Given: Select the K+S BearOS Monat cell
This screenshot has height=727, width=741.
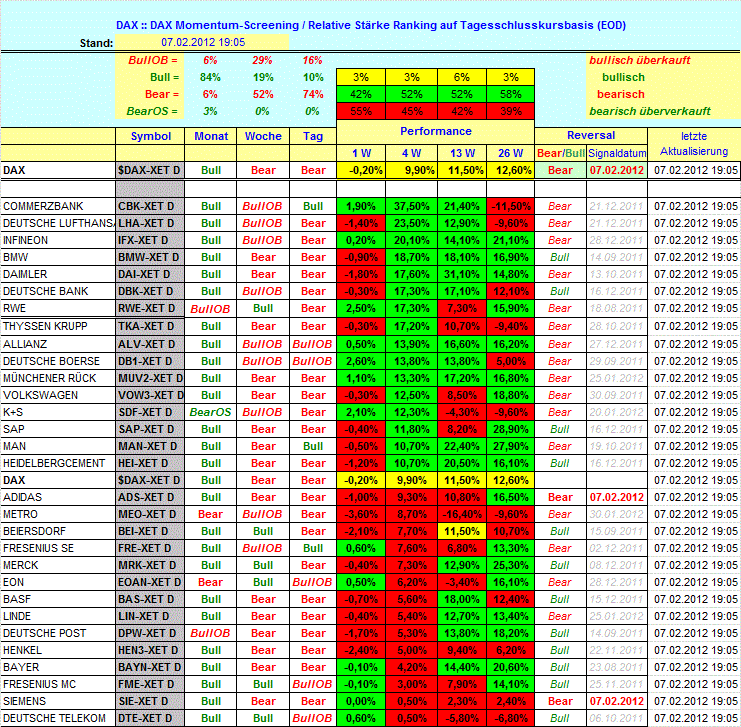Looking at the screenshot, I should coord(211,411).
